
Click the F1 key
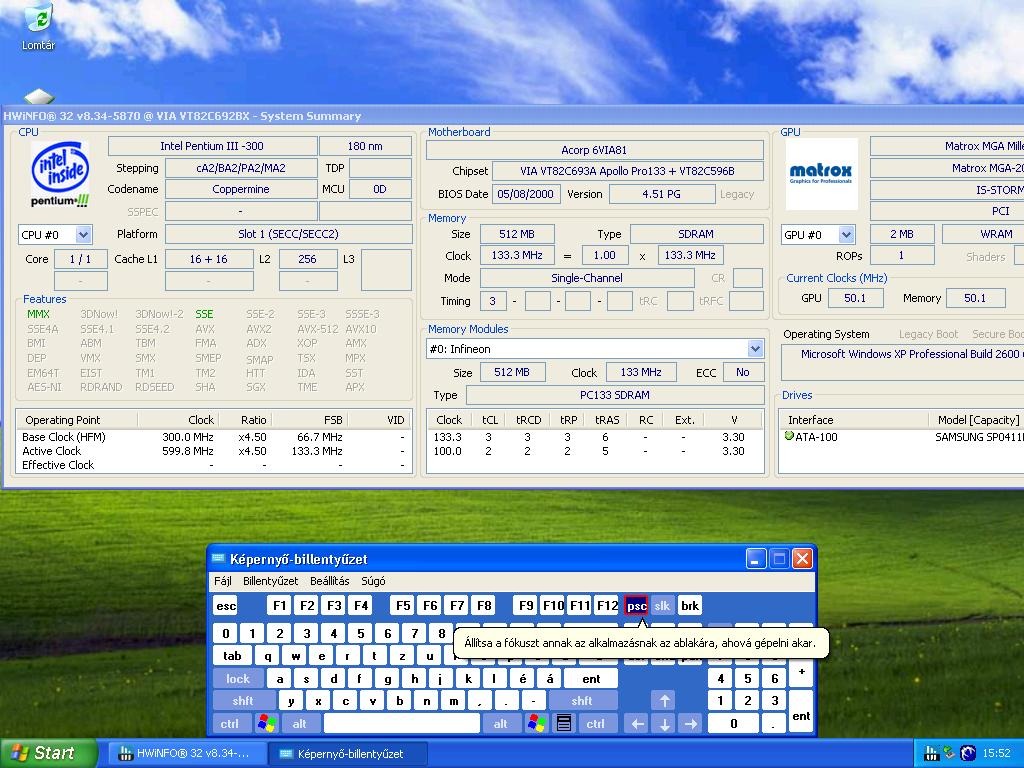tap(279, 605)
